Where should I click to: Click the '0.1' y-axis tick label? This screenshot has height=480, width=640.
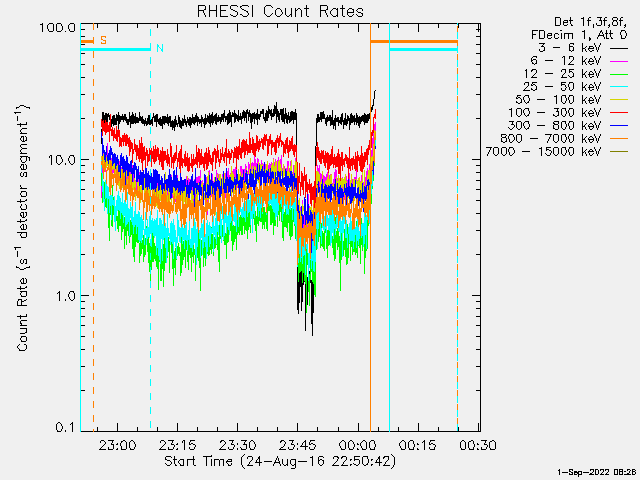pyautogui.click(x=65, y=427)
